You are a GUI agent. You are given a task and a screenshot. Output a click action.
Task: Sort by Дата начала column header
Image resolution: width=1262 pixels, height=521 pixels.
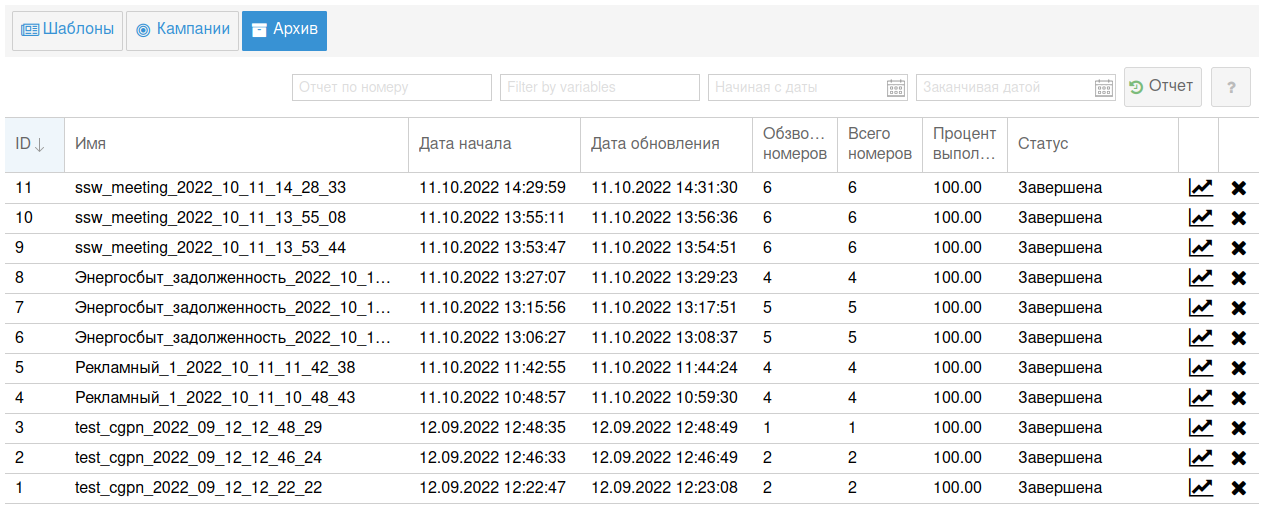[x=465, y=144]
